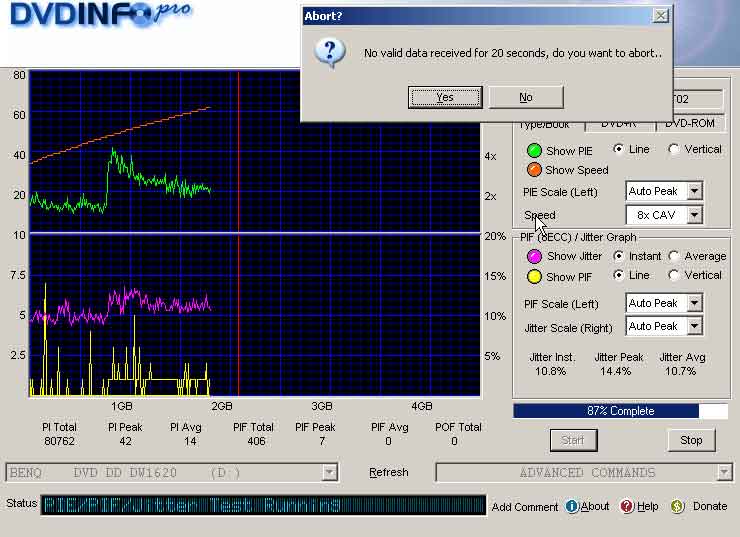The height and width of the screenshot is (537, 740).
Task: Select Average radio button for Jitter
Action: [x=674, y=257]
